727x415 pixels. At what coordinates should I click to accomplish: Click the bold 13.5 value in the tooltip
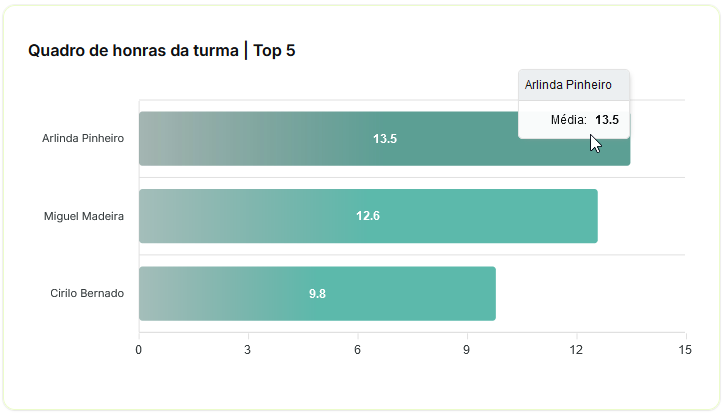tap(607, 120)
